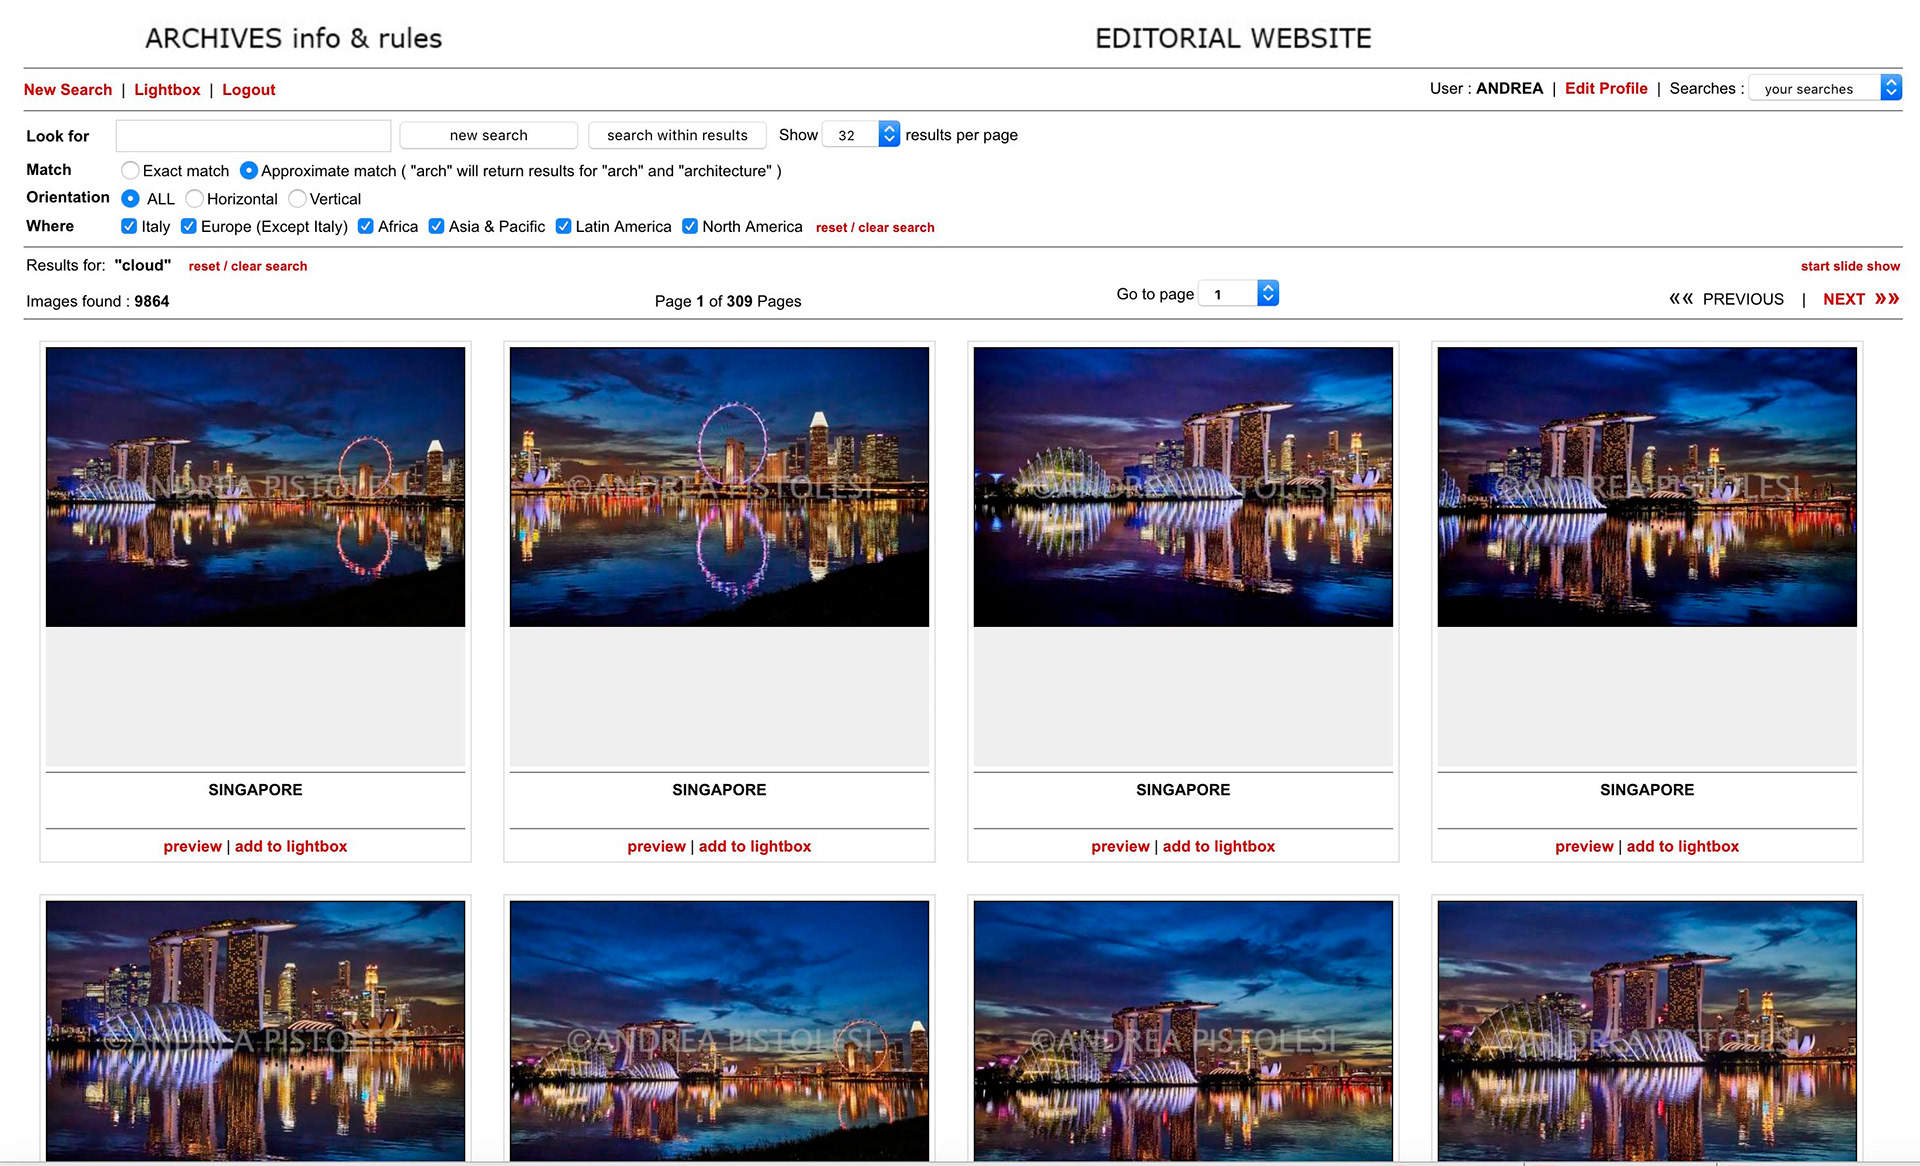This screenshot has width=1920, height=1166.
Task: Click the ARCHIVES info & rules heading
Action: click(x=293, y=38)
